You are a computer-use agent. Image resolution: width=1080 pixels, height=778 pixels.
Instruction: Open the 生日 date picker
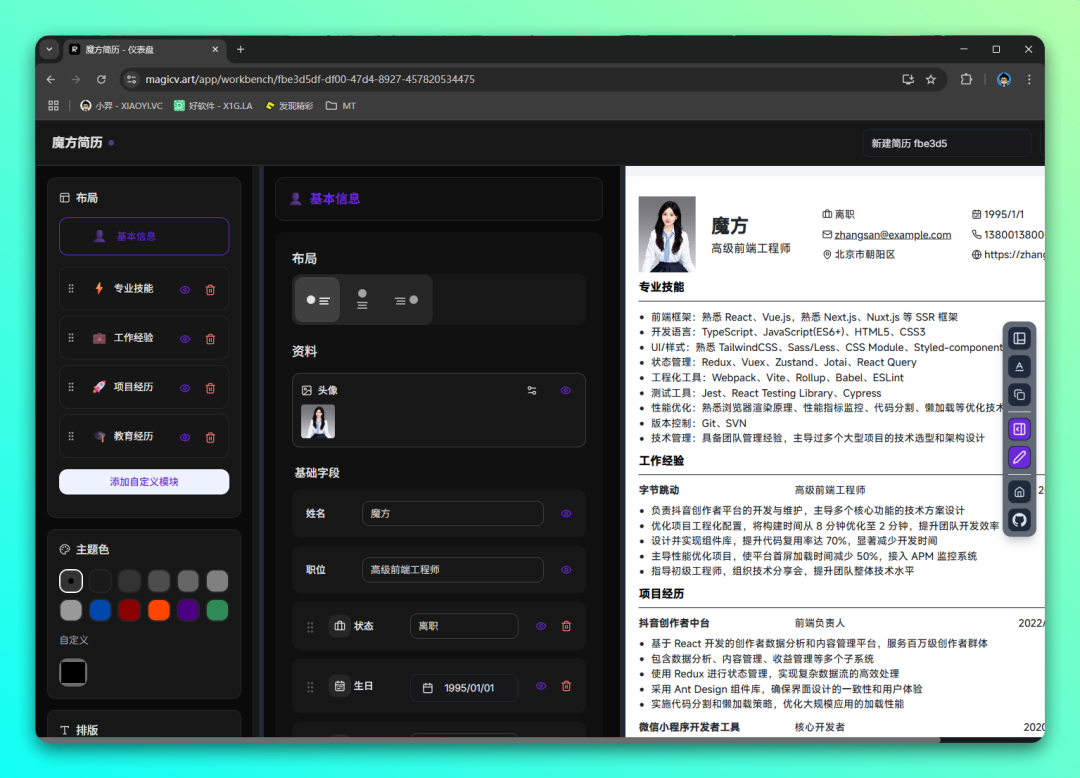point(464,688)
